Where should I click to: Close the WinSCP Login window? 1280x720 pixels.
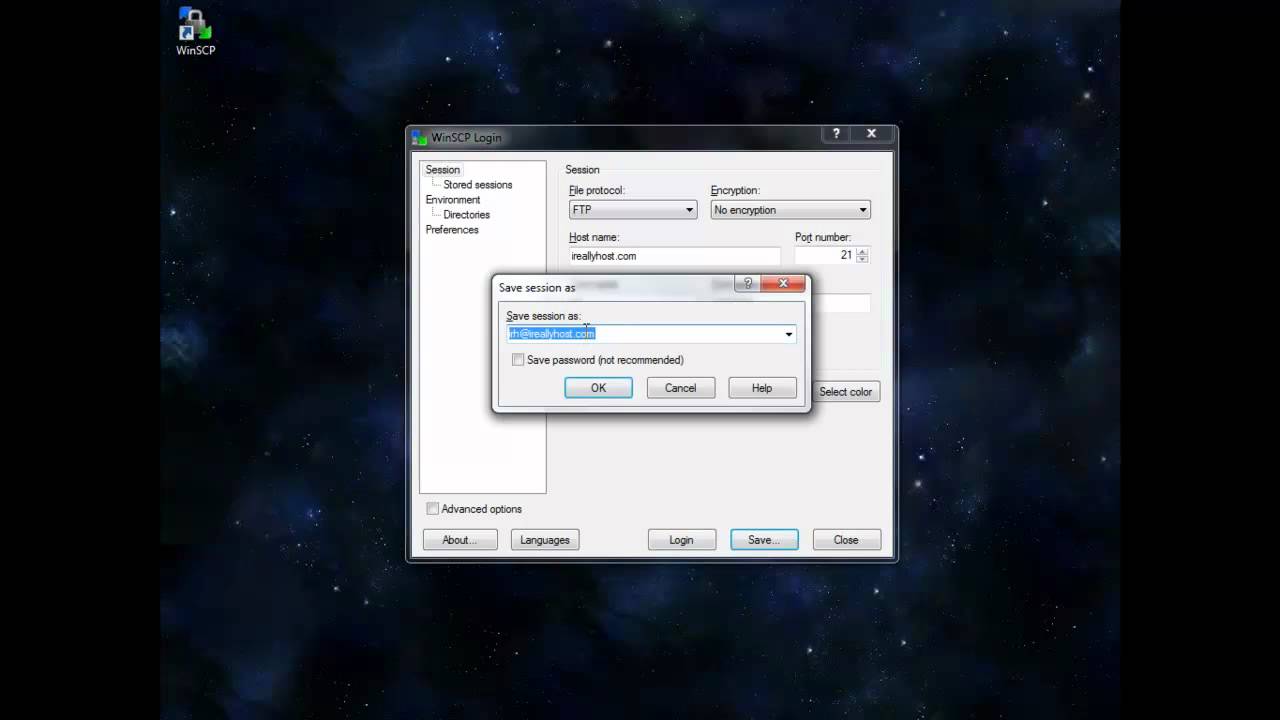tap(871, 133)
